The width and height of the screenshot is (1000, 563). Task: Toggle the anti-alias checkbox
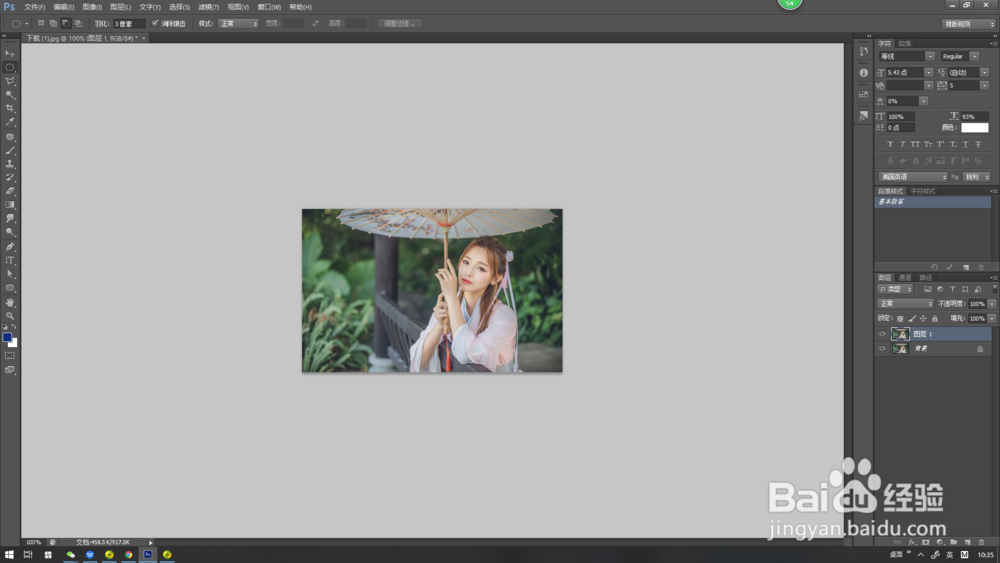(x=155, y=23)
